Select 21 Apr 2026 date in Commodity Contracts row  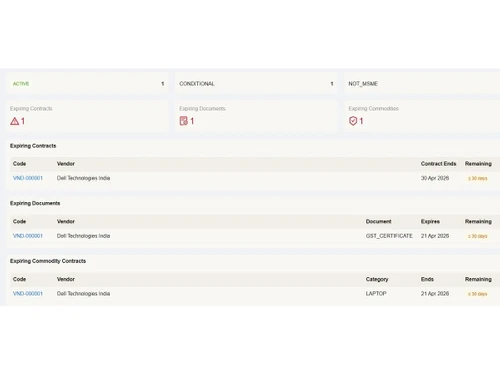tap(435, 293)
